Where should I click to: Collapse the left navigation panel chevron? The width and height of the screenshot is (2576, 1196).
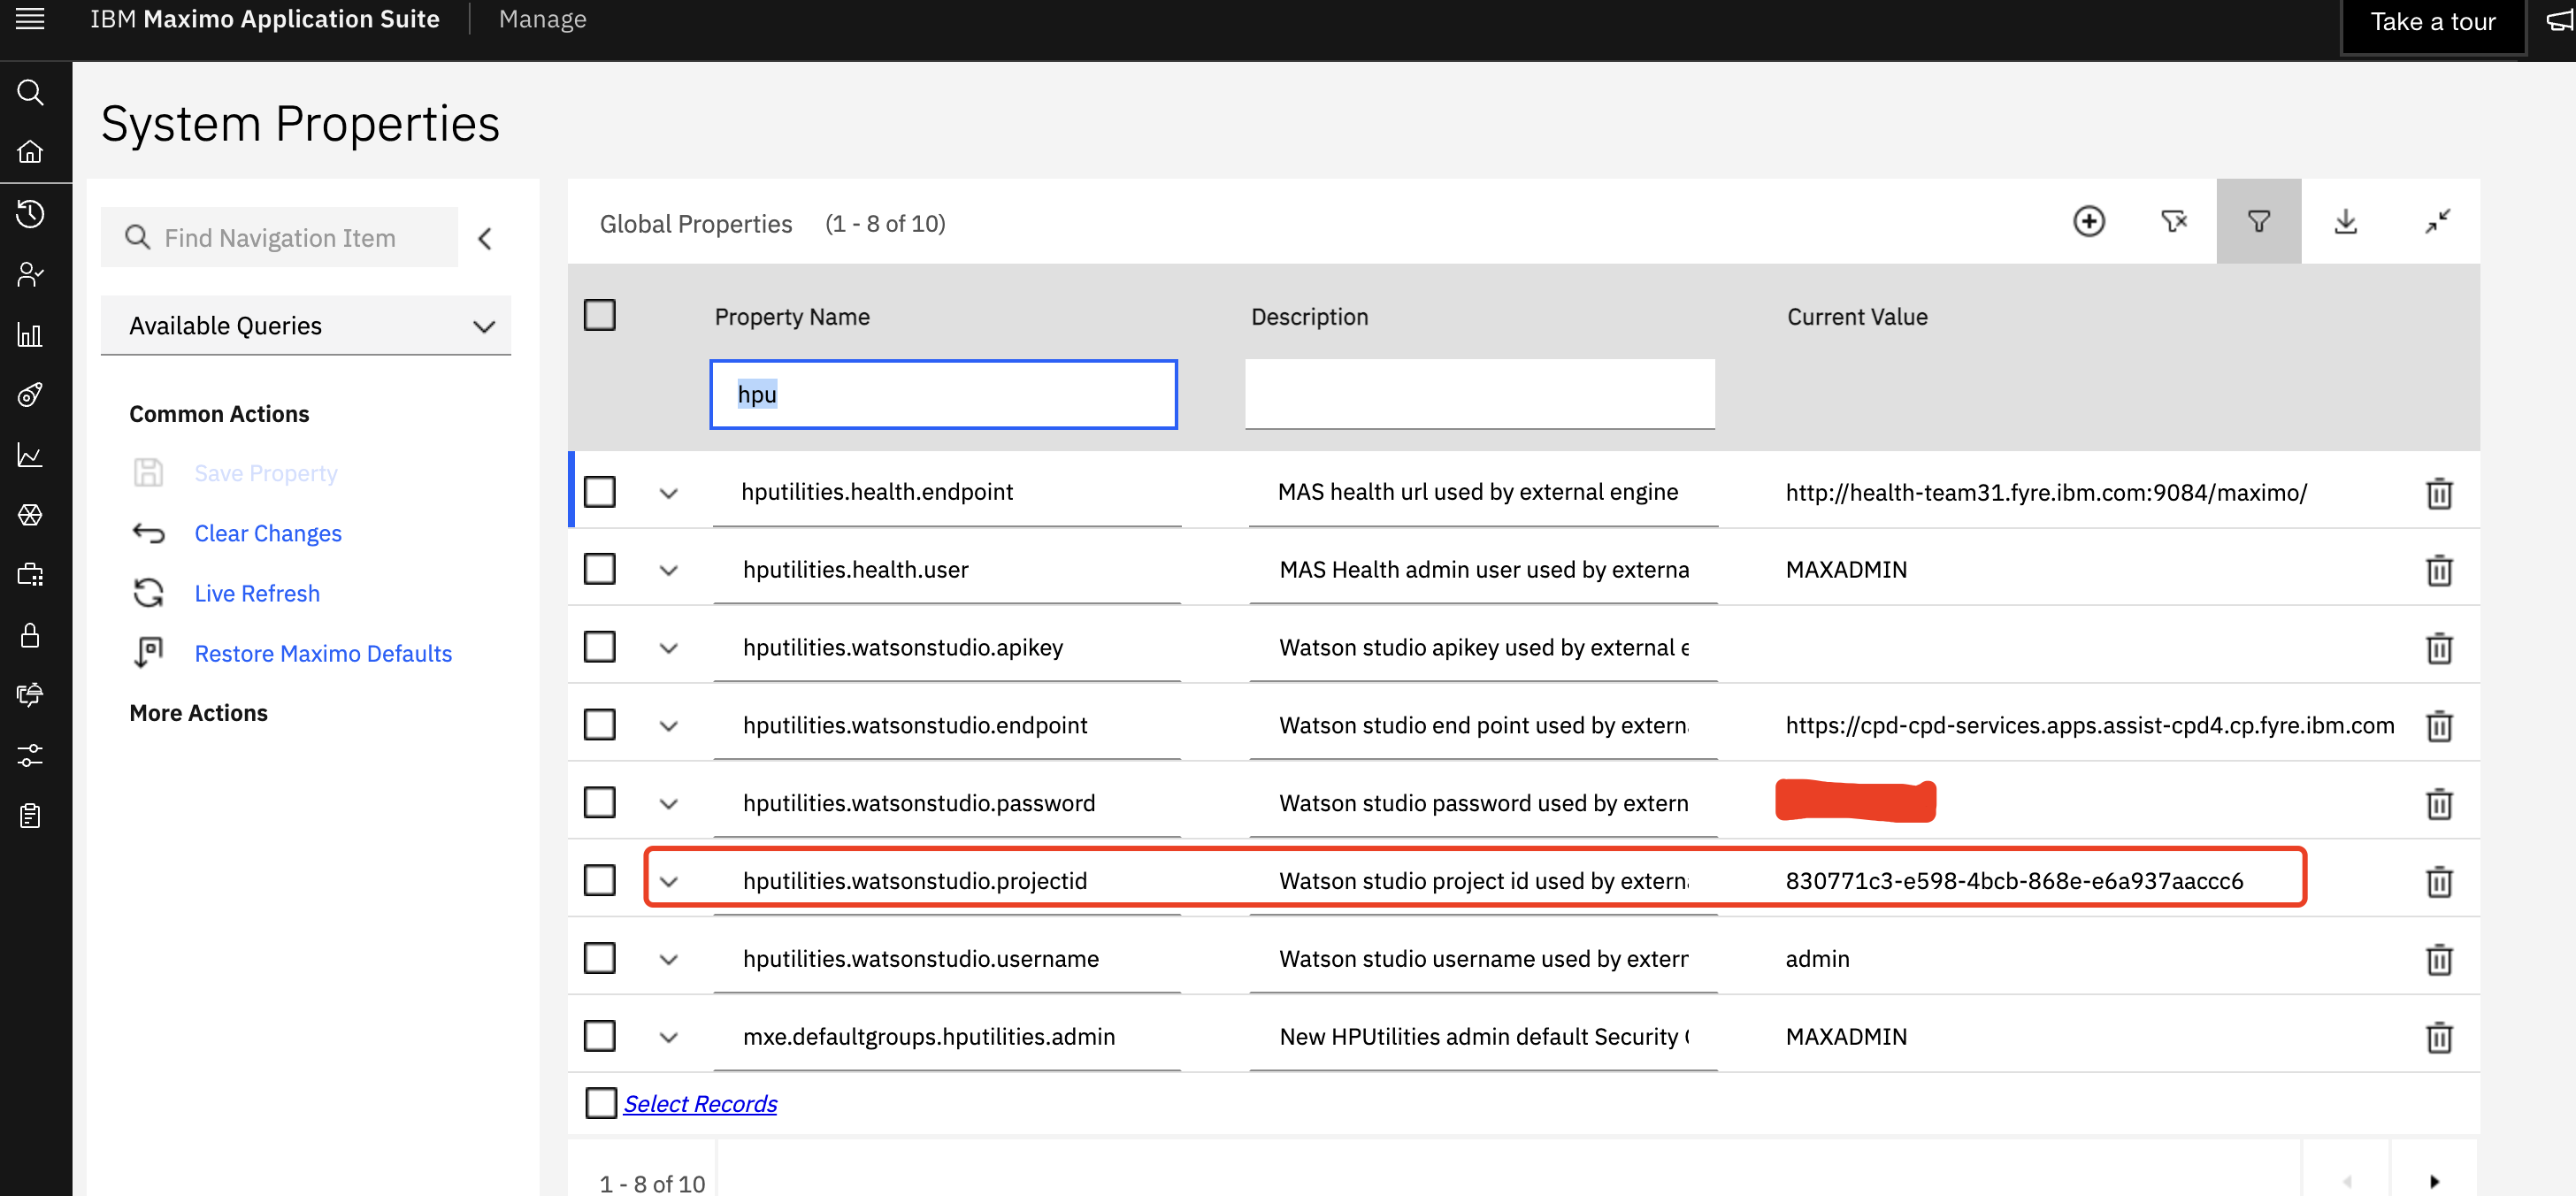(485, 238)
